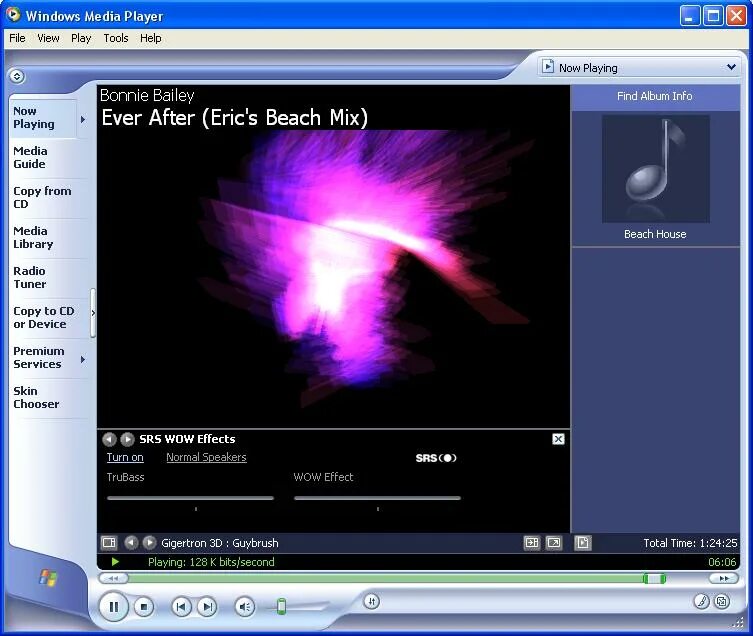Click the TruBass slider
The image size is (753, 636).
tap(190, 498)
